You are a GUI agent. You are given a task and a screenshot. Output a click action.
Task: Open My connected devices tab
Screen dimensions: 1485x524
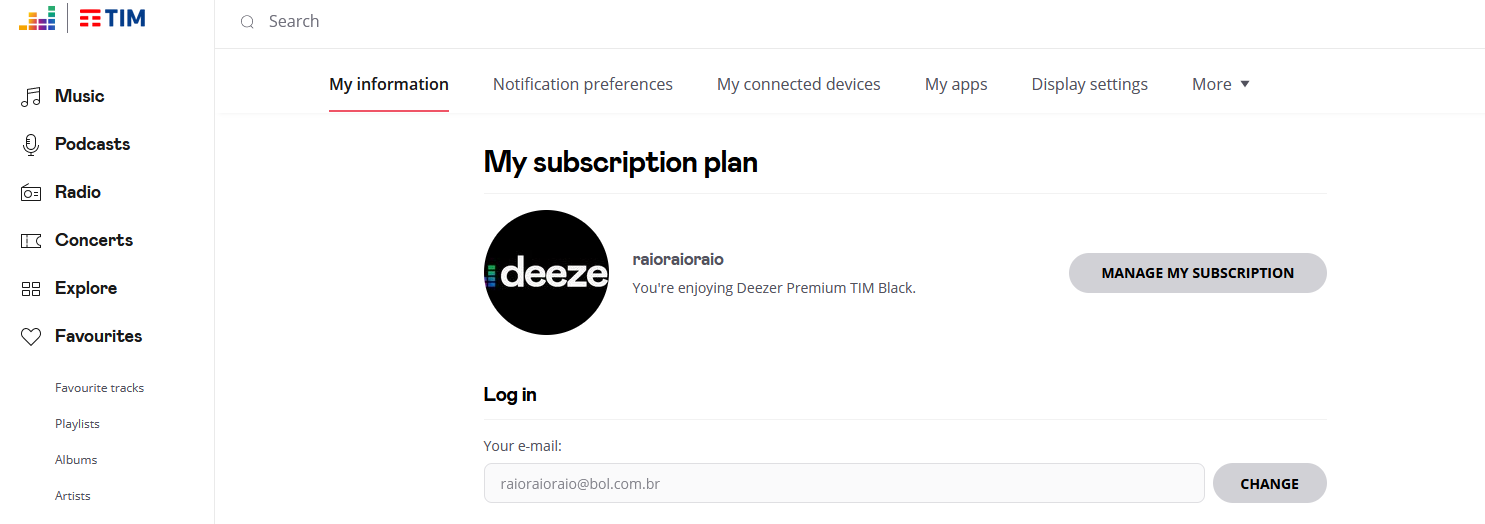click(x=798, y=85)
